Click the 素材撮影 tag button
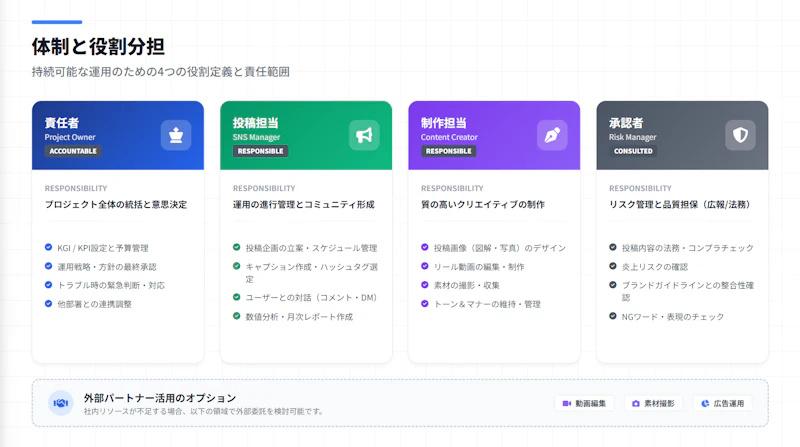The height and width of the screenshot is (447, 800). pyautogui.click(x=654, y=403)
